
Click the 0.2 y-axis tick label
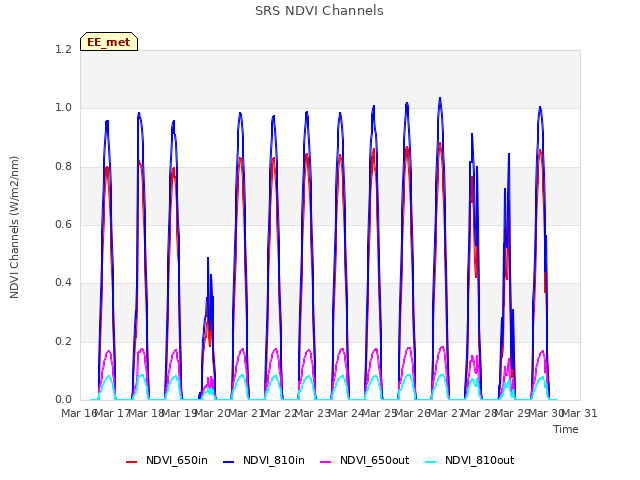click(63, 342)
